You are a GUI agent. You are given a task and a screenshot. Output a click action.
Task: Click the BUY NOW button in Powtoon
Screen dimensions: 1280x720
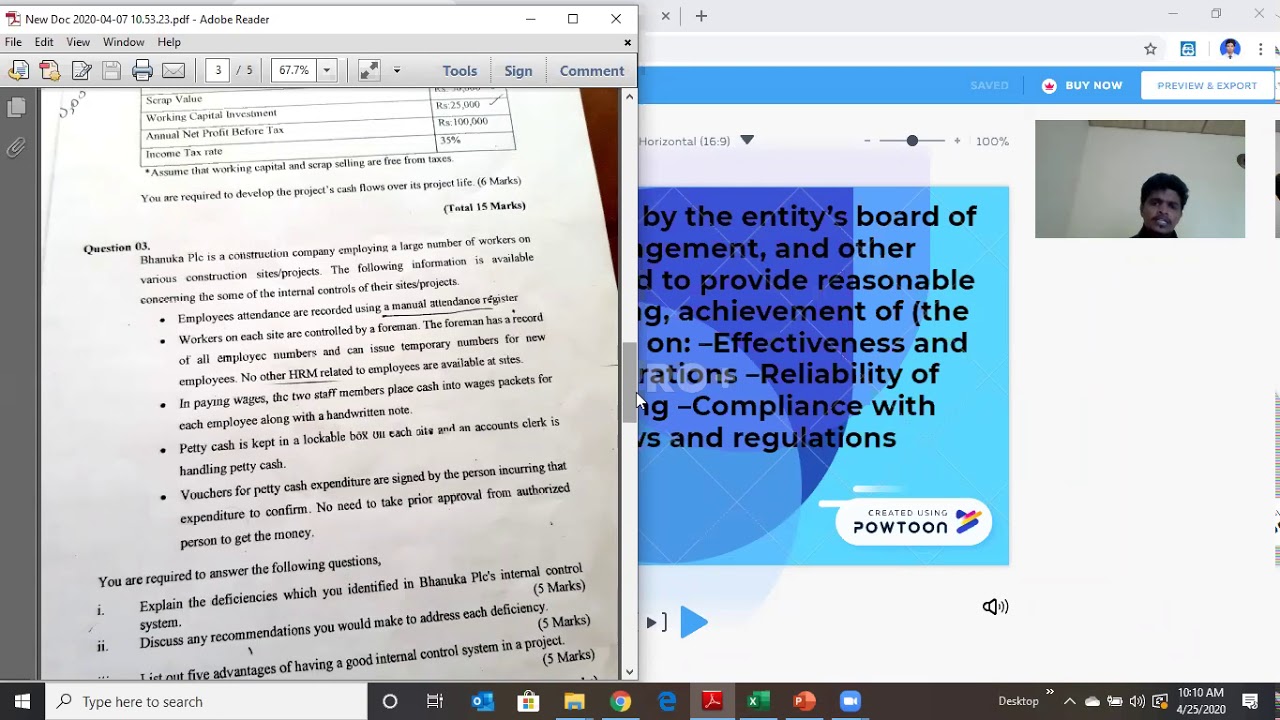(1082, 85)
